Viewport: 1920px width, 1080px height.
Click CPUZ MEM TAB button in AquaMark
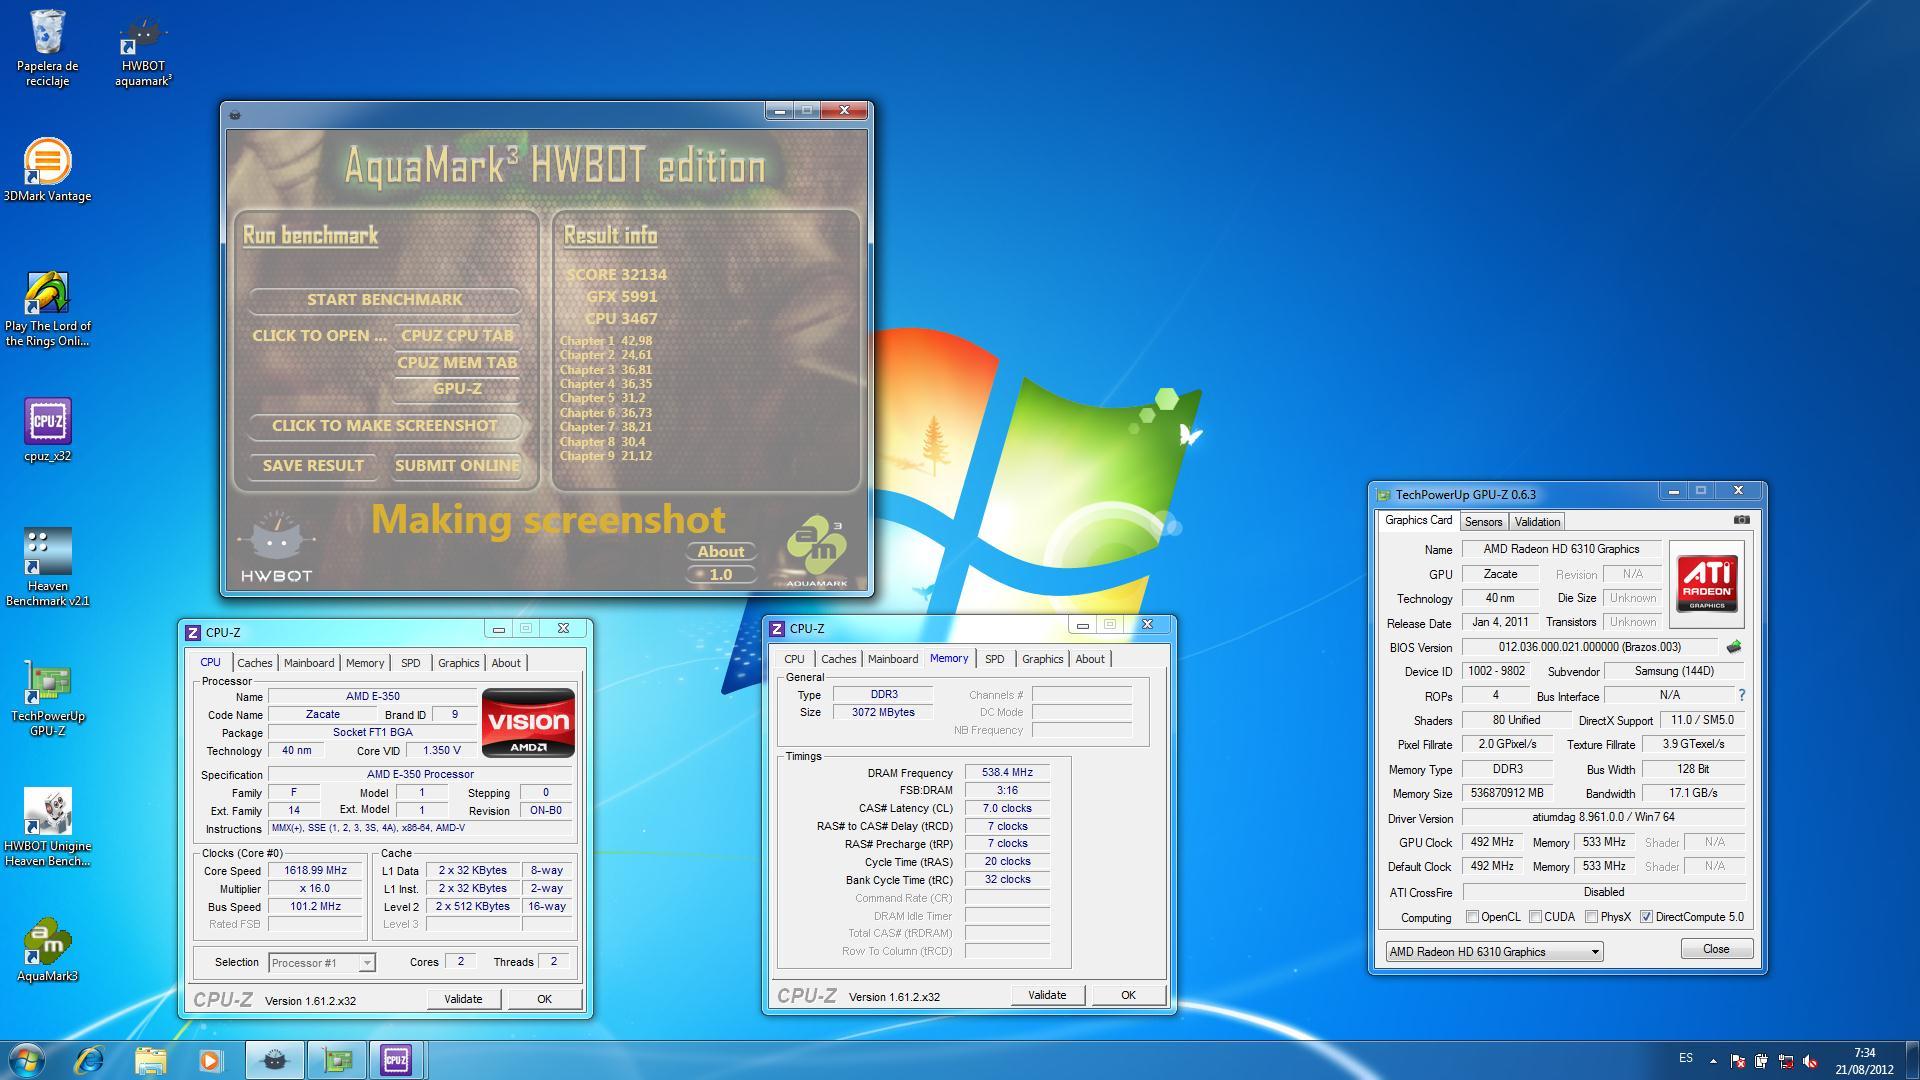pyautogui.click(x=457, y=363)
